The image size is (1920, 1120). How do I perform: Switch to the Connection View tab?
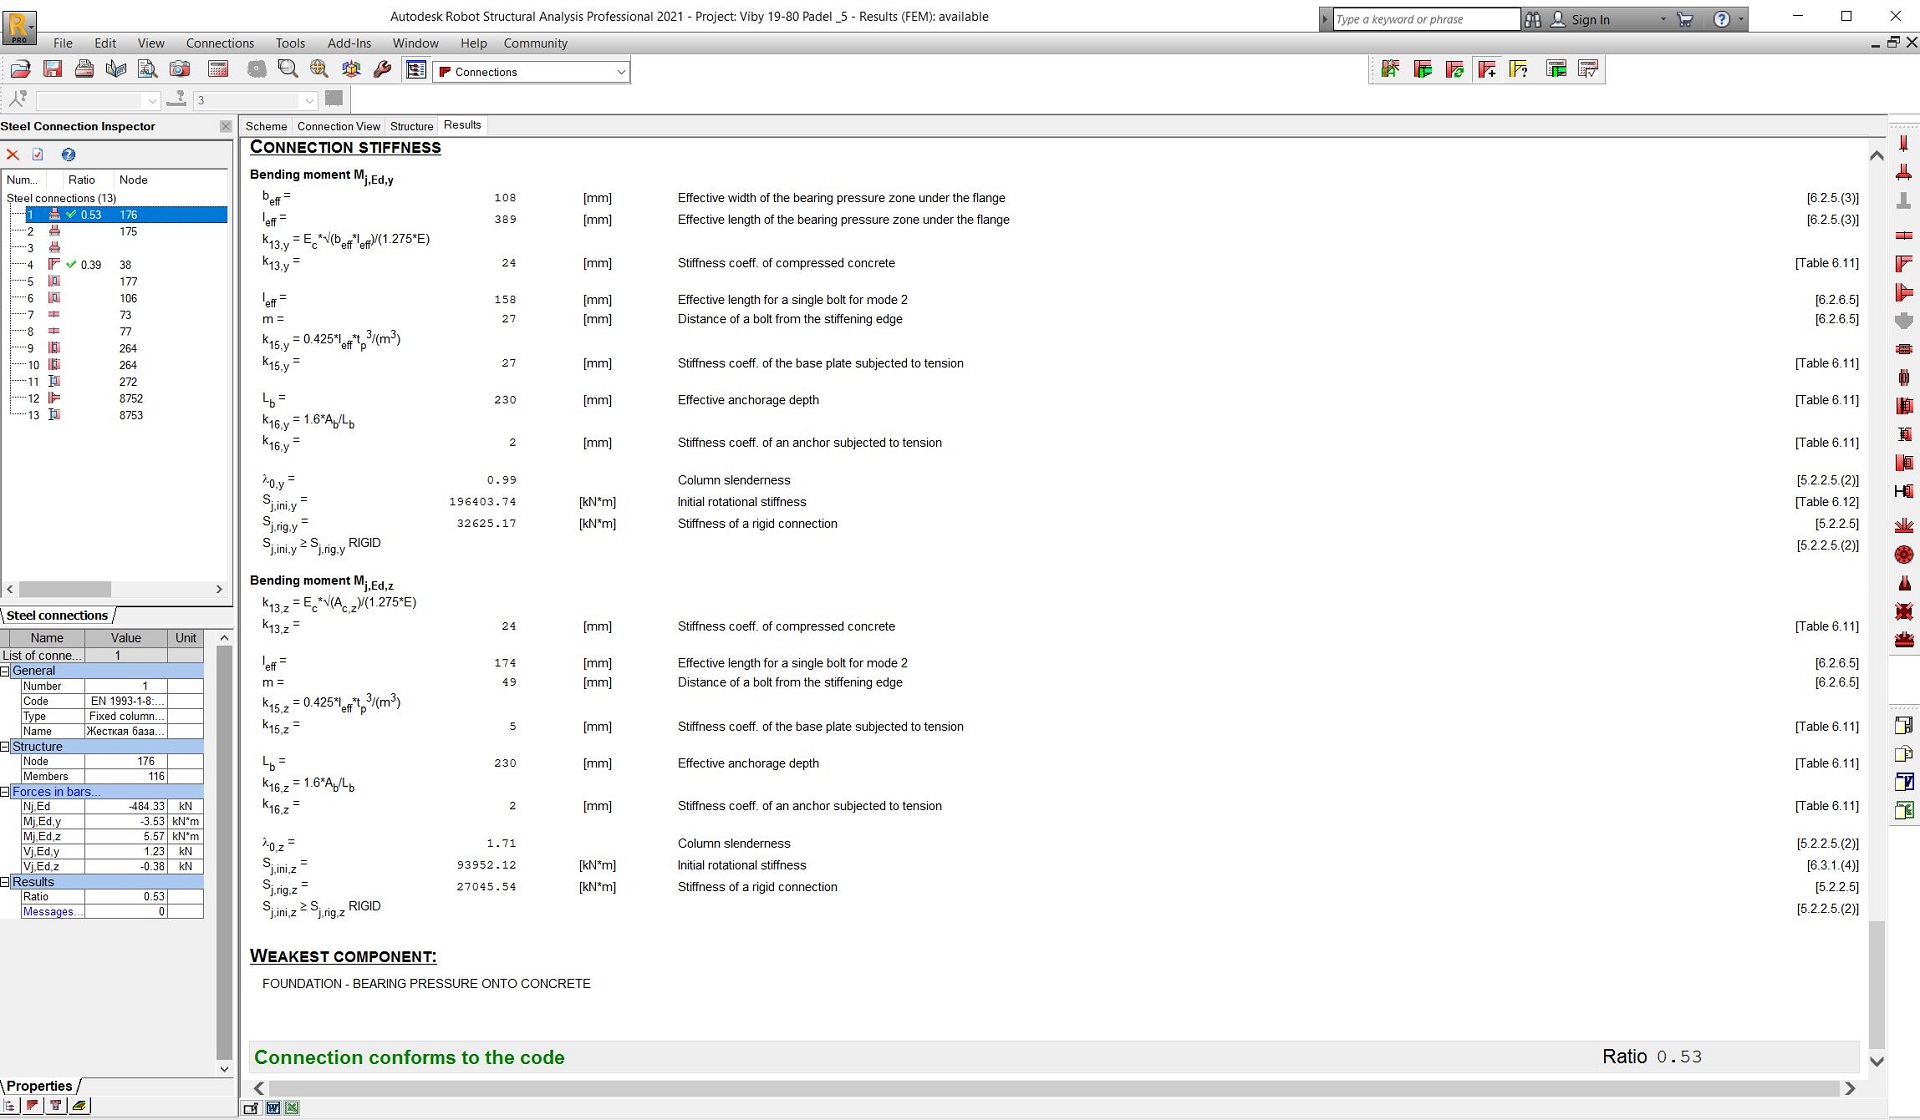point(338,126)
